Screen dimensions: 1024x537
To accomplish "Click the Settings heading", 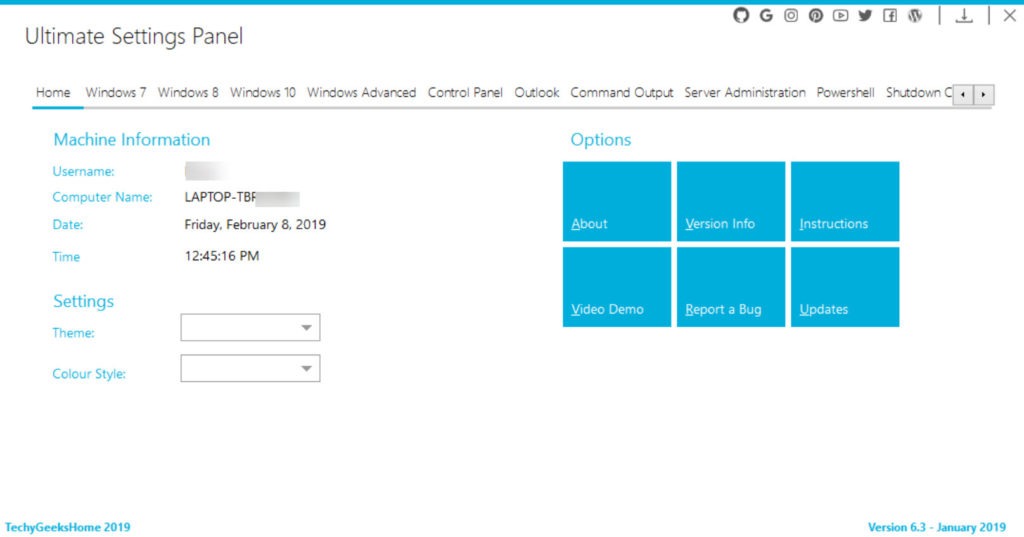I will pyautogui.click(x=84, y=301).
